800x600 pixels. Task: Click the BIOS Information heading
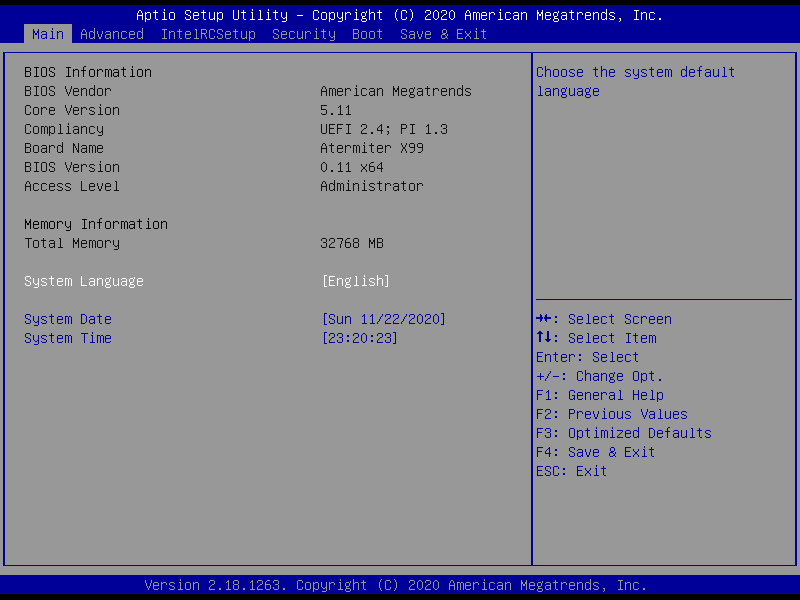[x=88, y=72]
